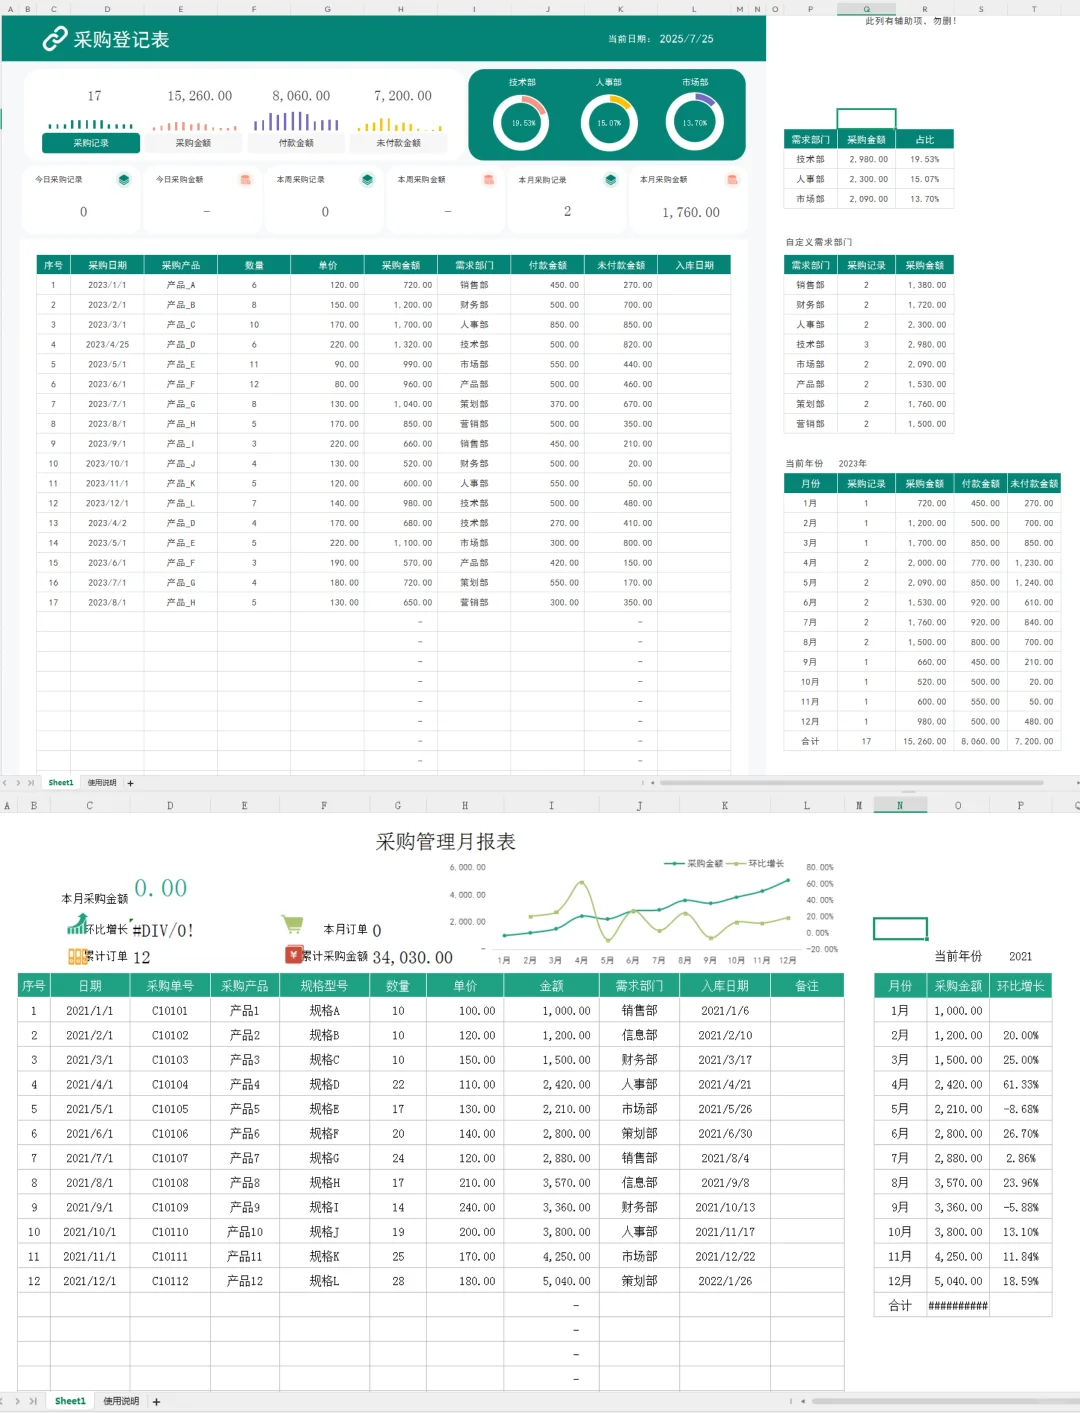Select the 付款金额 sparkline card
The image size is (1080, 1413).
(297, 142)
